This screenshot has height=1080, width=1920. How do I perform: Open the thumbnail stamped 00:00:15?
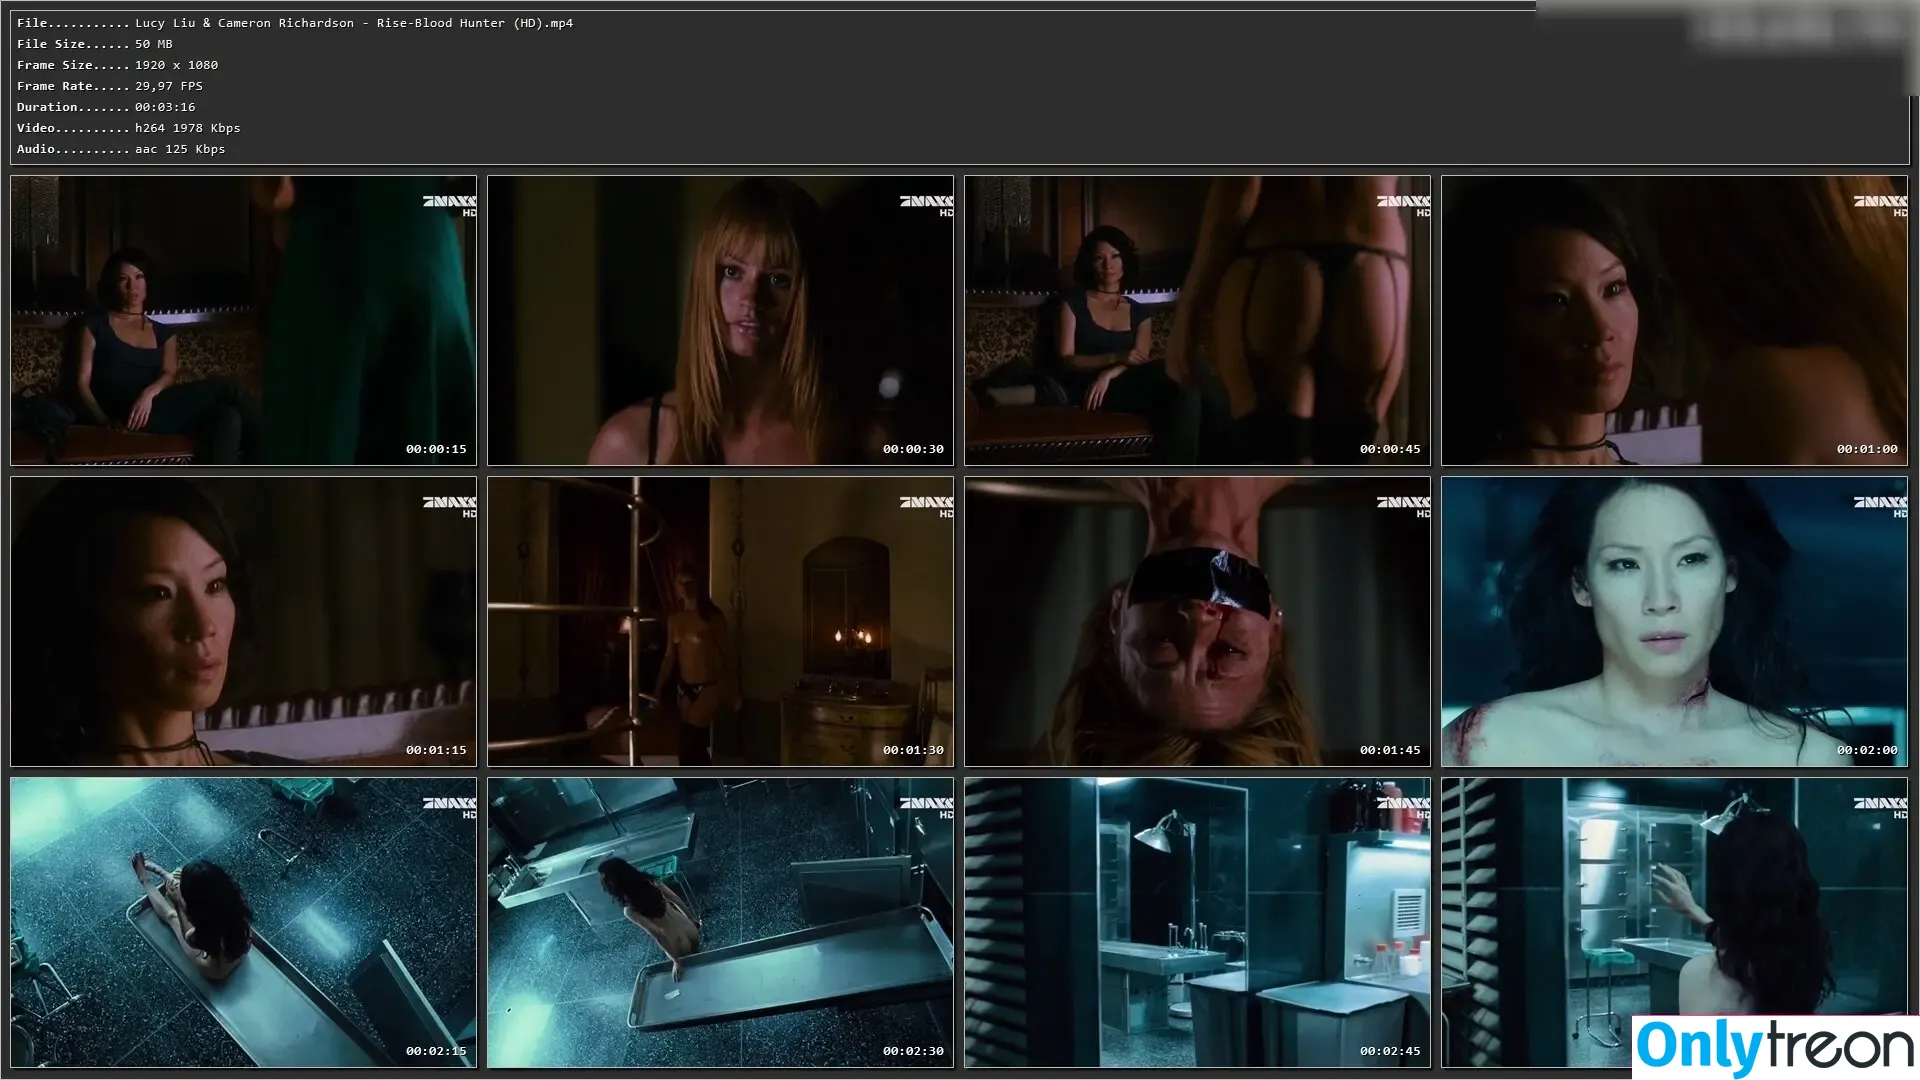(244, 321)
